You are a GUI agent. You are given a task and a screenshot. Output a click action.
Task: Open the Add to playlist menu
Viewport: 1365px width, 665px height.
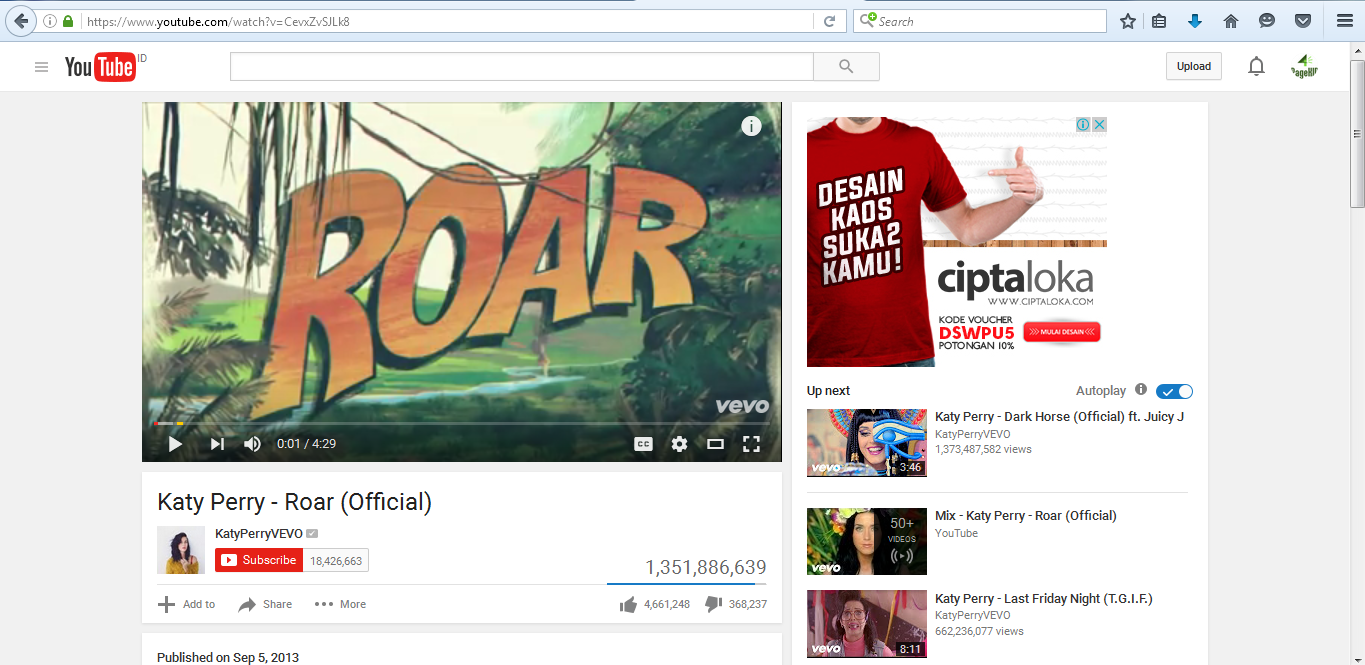click(x=186, y=604)
